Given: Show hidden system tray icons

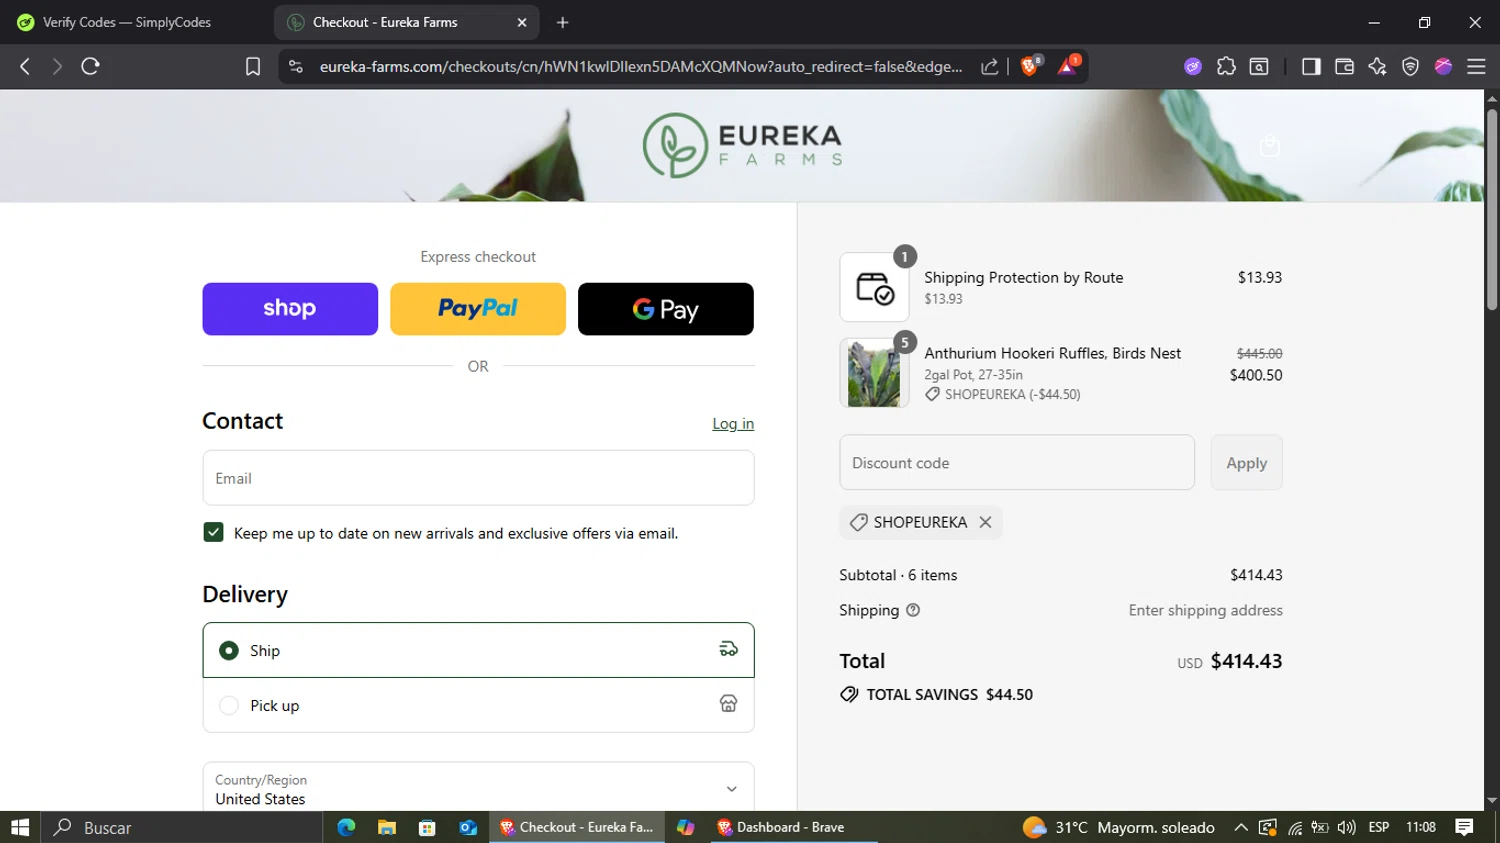Looking at the screenshot, I should [x=1241, y=827].
